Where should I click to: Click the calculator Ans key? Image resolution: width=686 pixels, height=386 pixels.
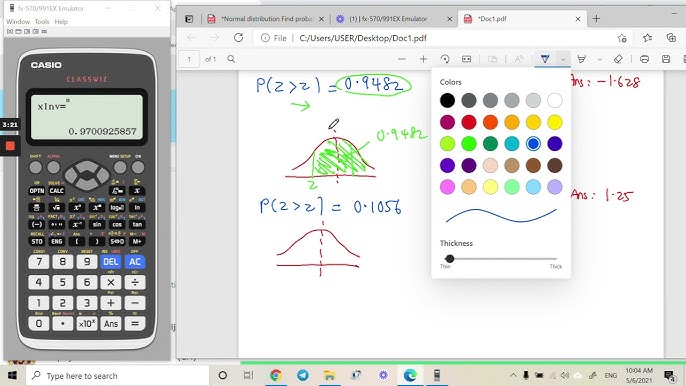(111, 323)
